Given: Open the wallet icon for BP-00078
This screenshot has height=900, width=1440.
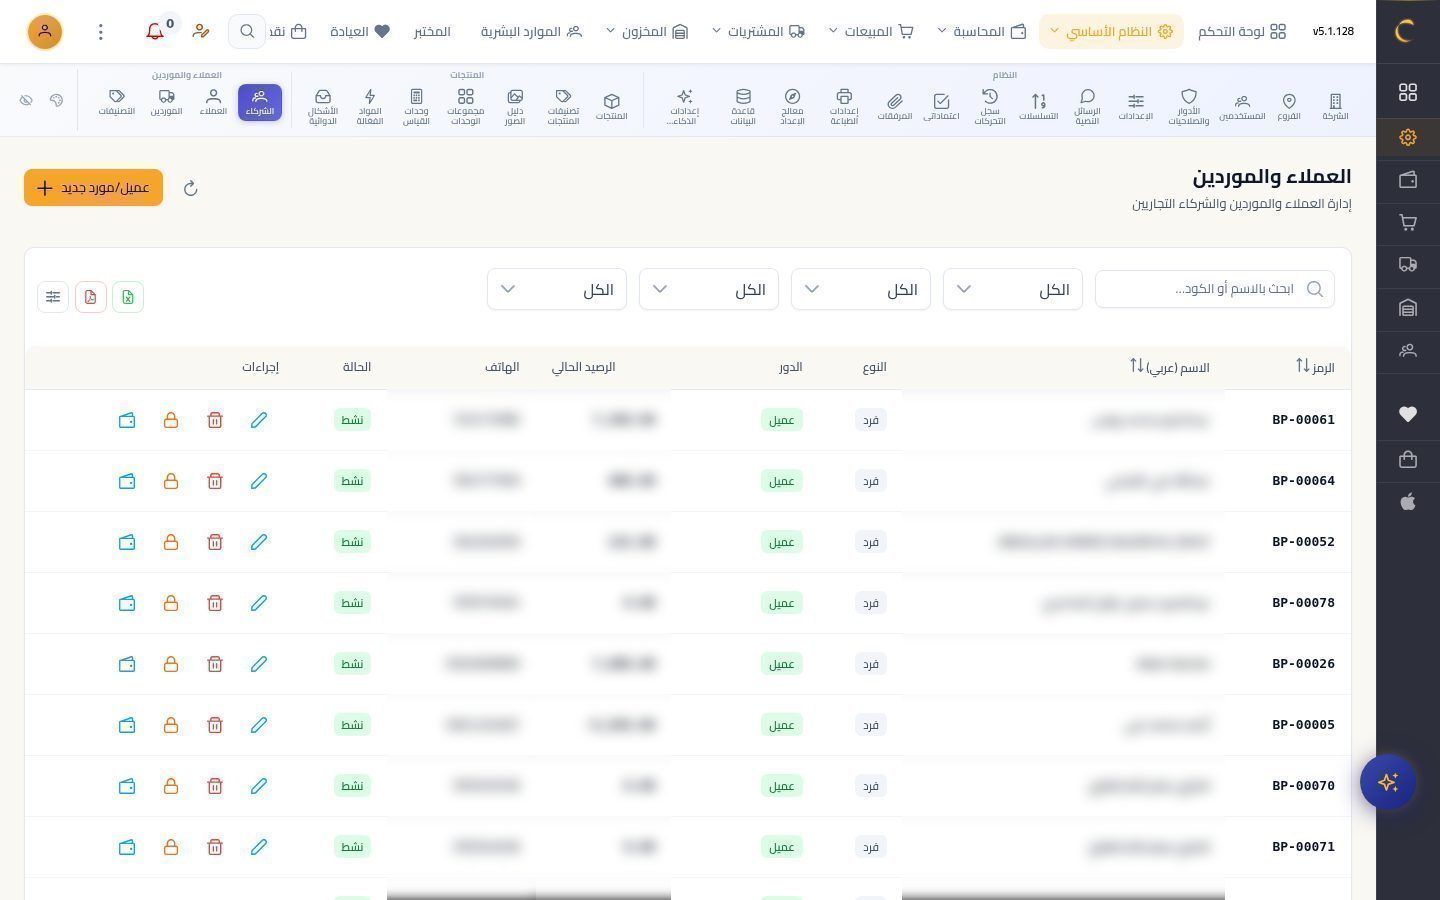Looking at the screenshot, I should (127, 603).
